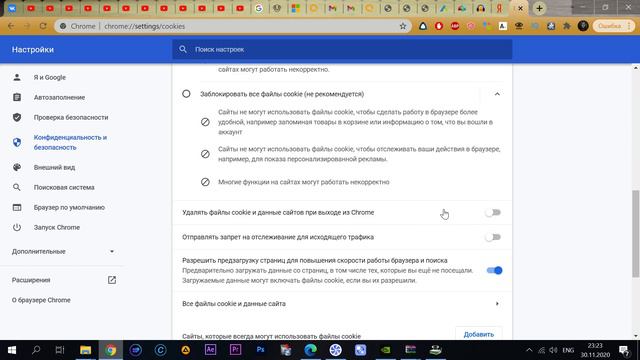
Task: Enable Отправлять запрет на отслеживание toggle
Action: pyautogui.click(x=493, y=237)
